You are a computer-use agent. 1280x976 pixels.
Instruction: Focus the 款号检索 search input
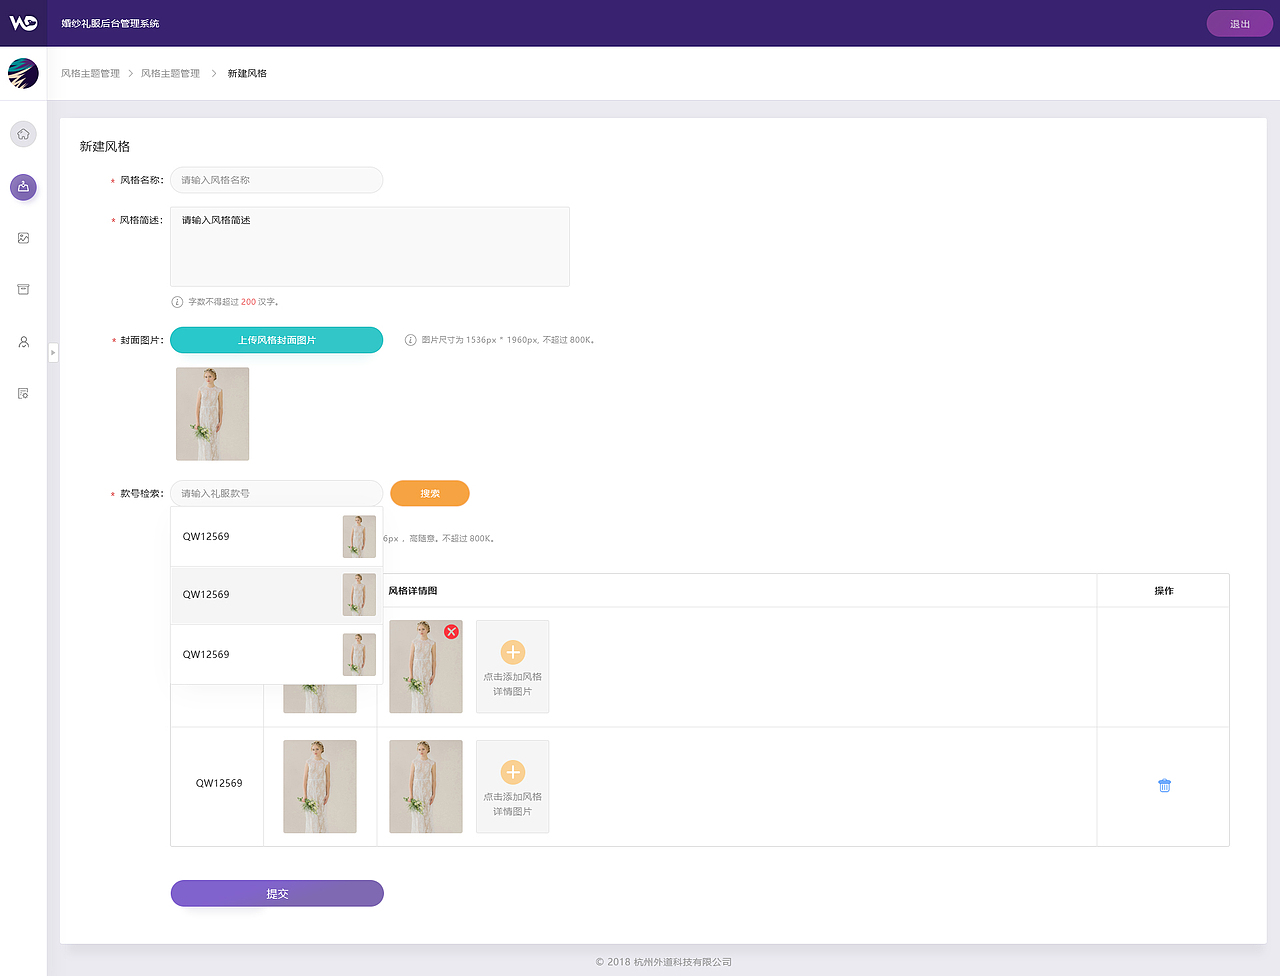(276, 493)
